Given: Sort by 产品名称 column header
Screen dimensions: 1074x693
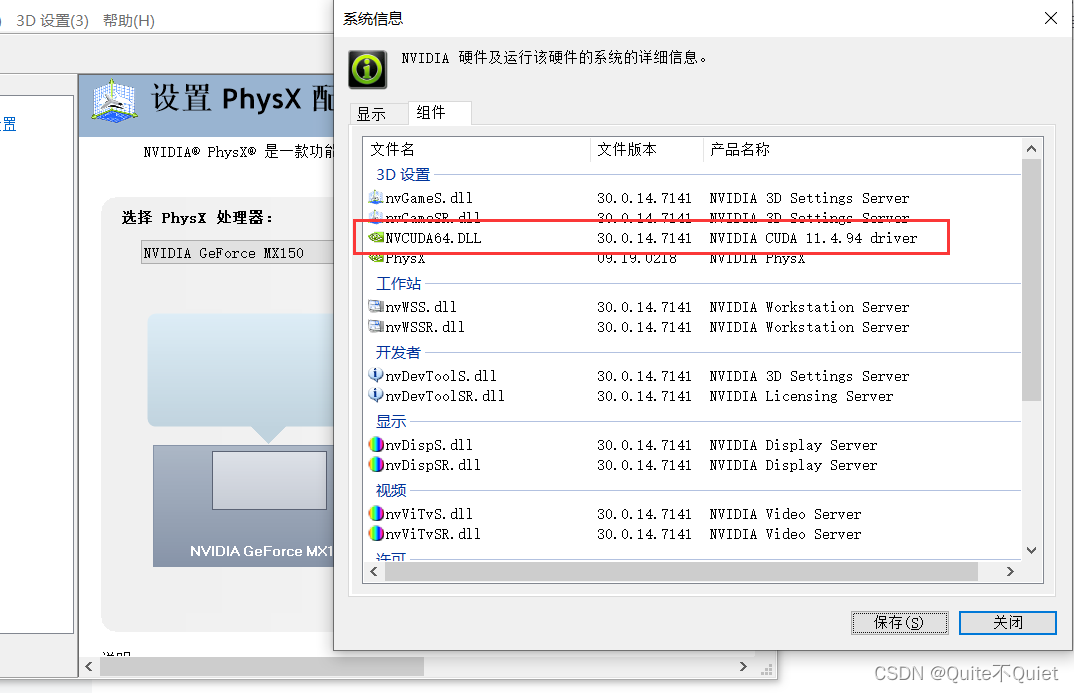Looking at the screenshot, I should coord(862,149).
